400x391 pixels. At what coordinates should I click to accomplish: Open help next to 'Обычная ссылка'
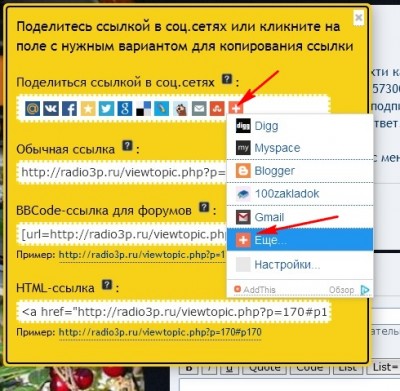(128, 146)
